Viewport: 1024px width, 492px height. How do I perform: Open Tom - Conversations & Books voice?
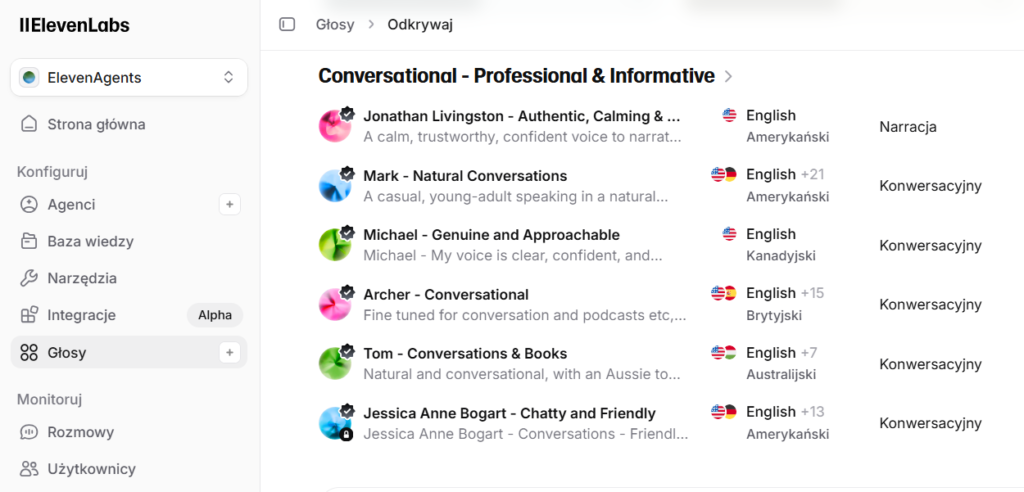coord(465,353)
